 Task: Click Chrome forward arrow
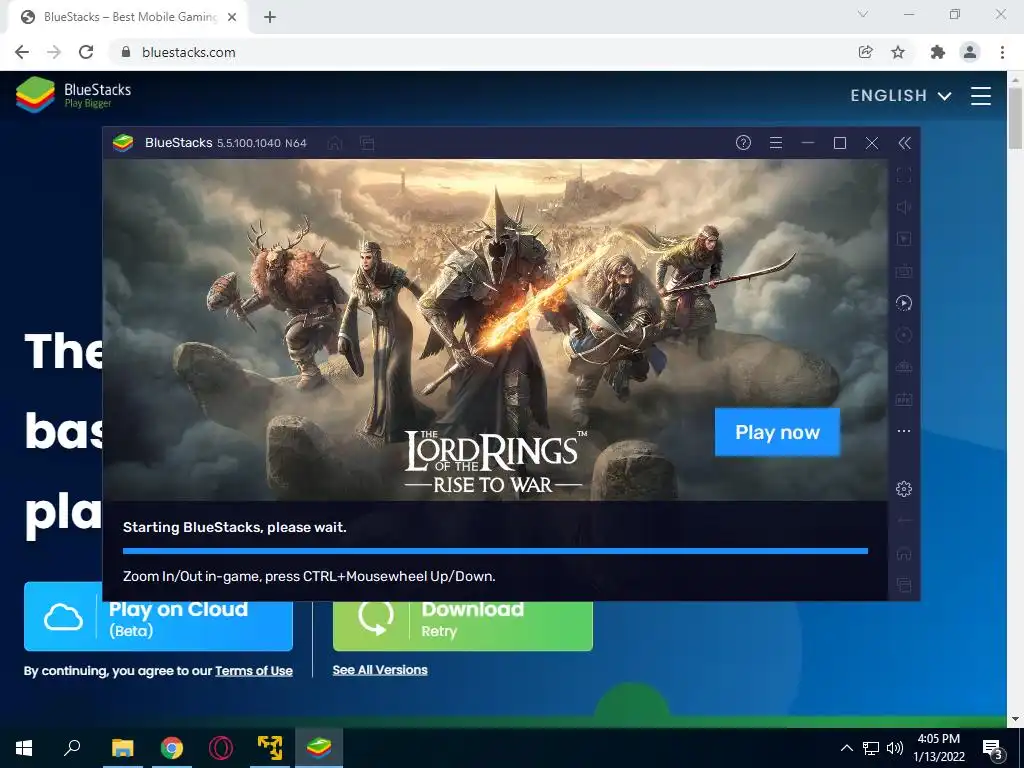(x=54, y=52)
